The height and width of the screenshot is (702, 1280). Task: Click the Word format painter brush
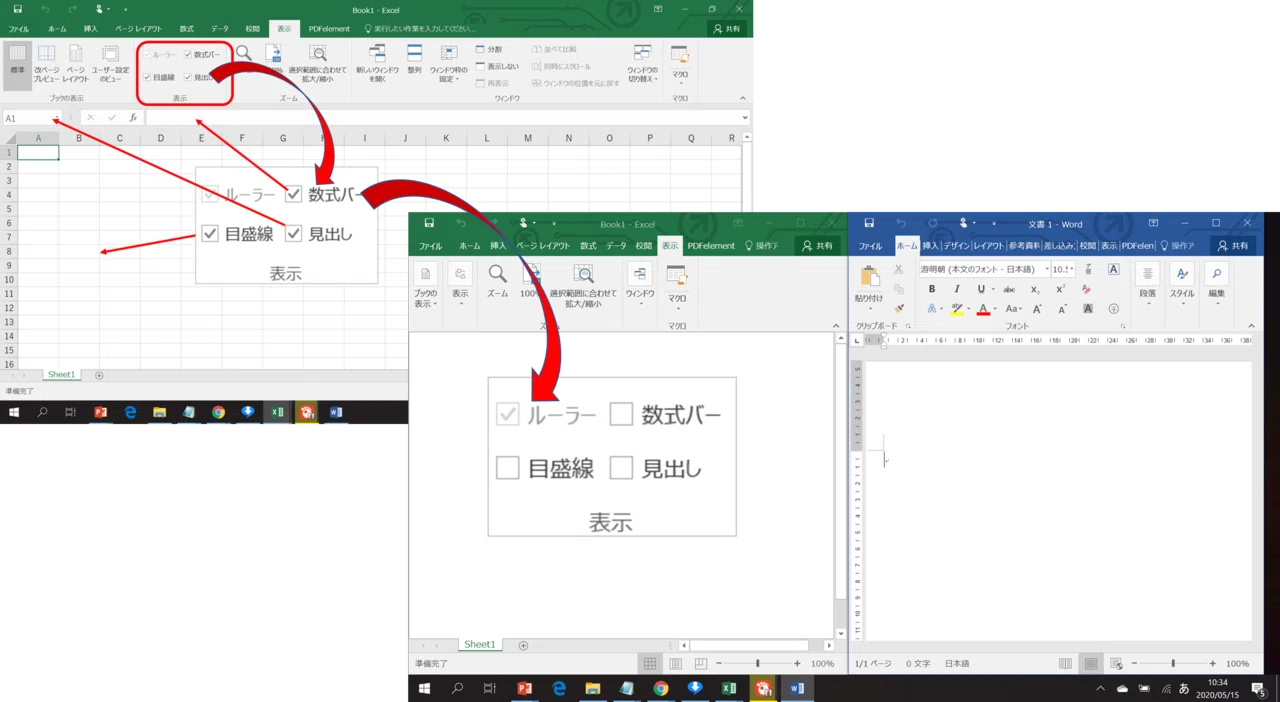[x=898, y=309]
